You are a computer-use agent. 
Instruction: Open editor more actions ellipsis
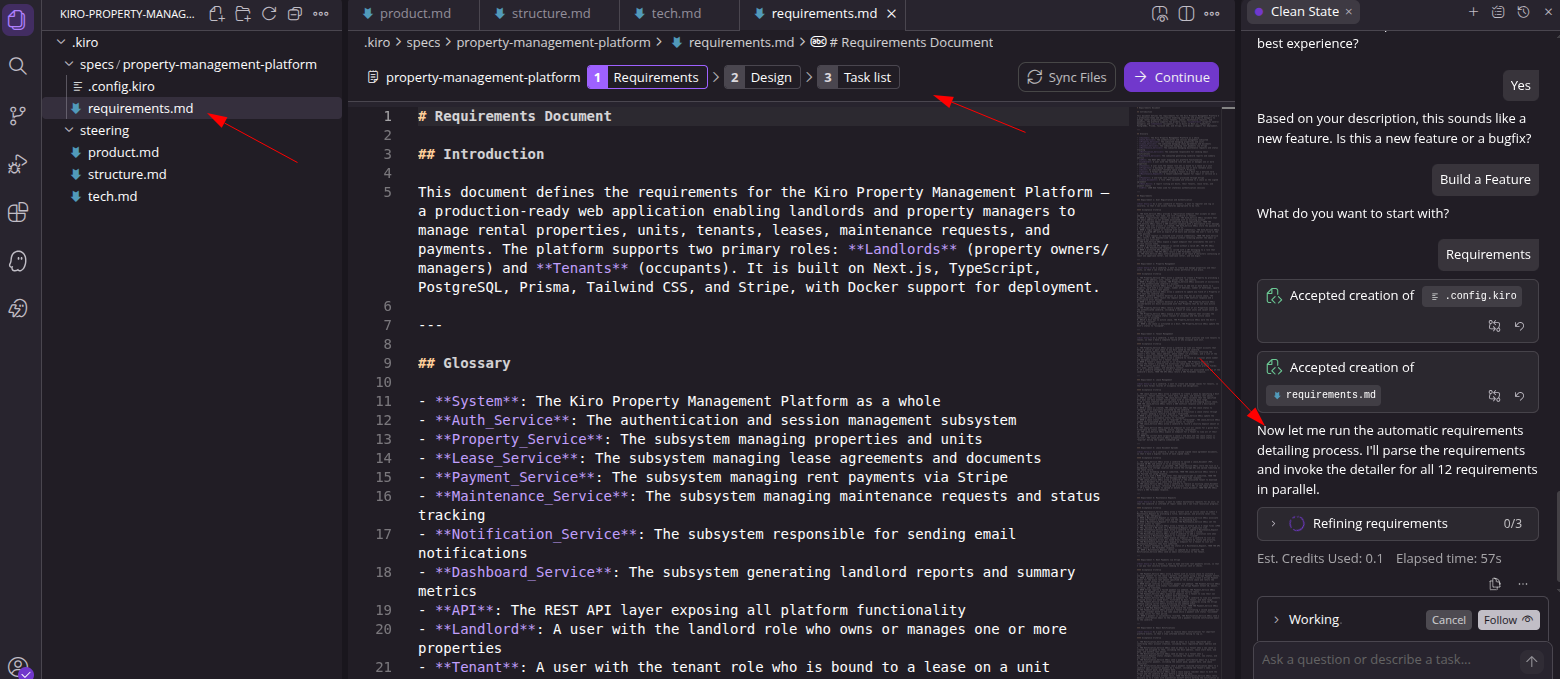[1214, 13]
